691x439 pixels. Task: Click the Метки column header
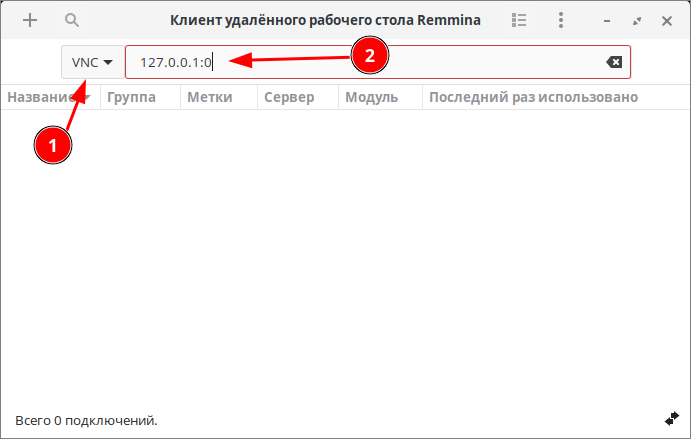(x=210, y=97)
